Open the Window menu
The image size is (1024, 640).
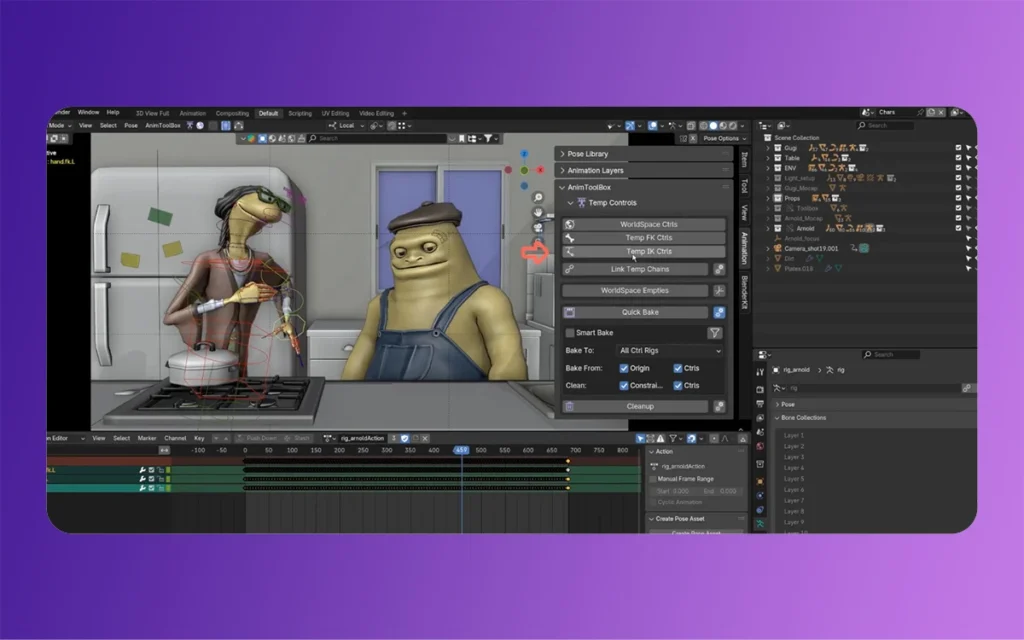tap(88, 112)
